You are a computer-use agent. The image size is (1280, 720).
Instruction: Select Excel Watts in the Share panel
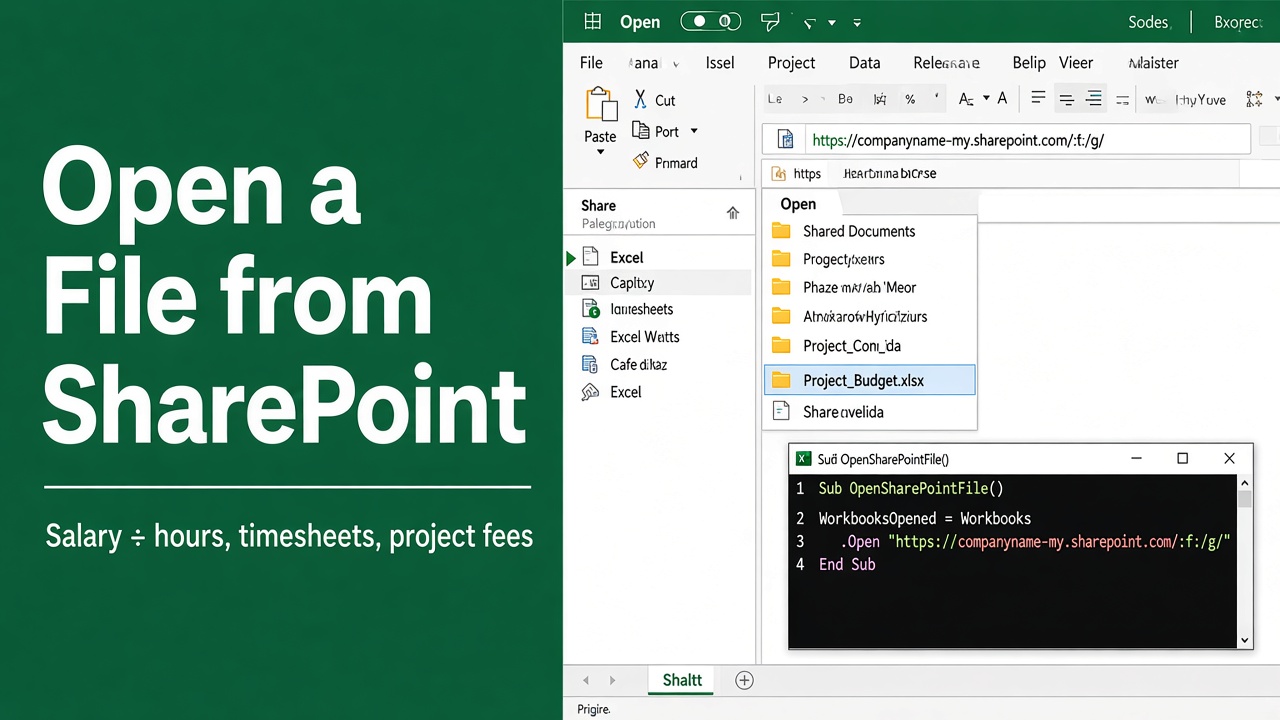644,337
